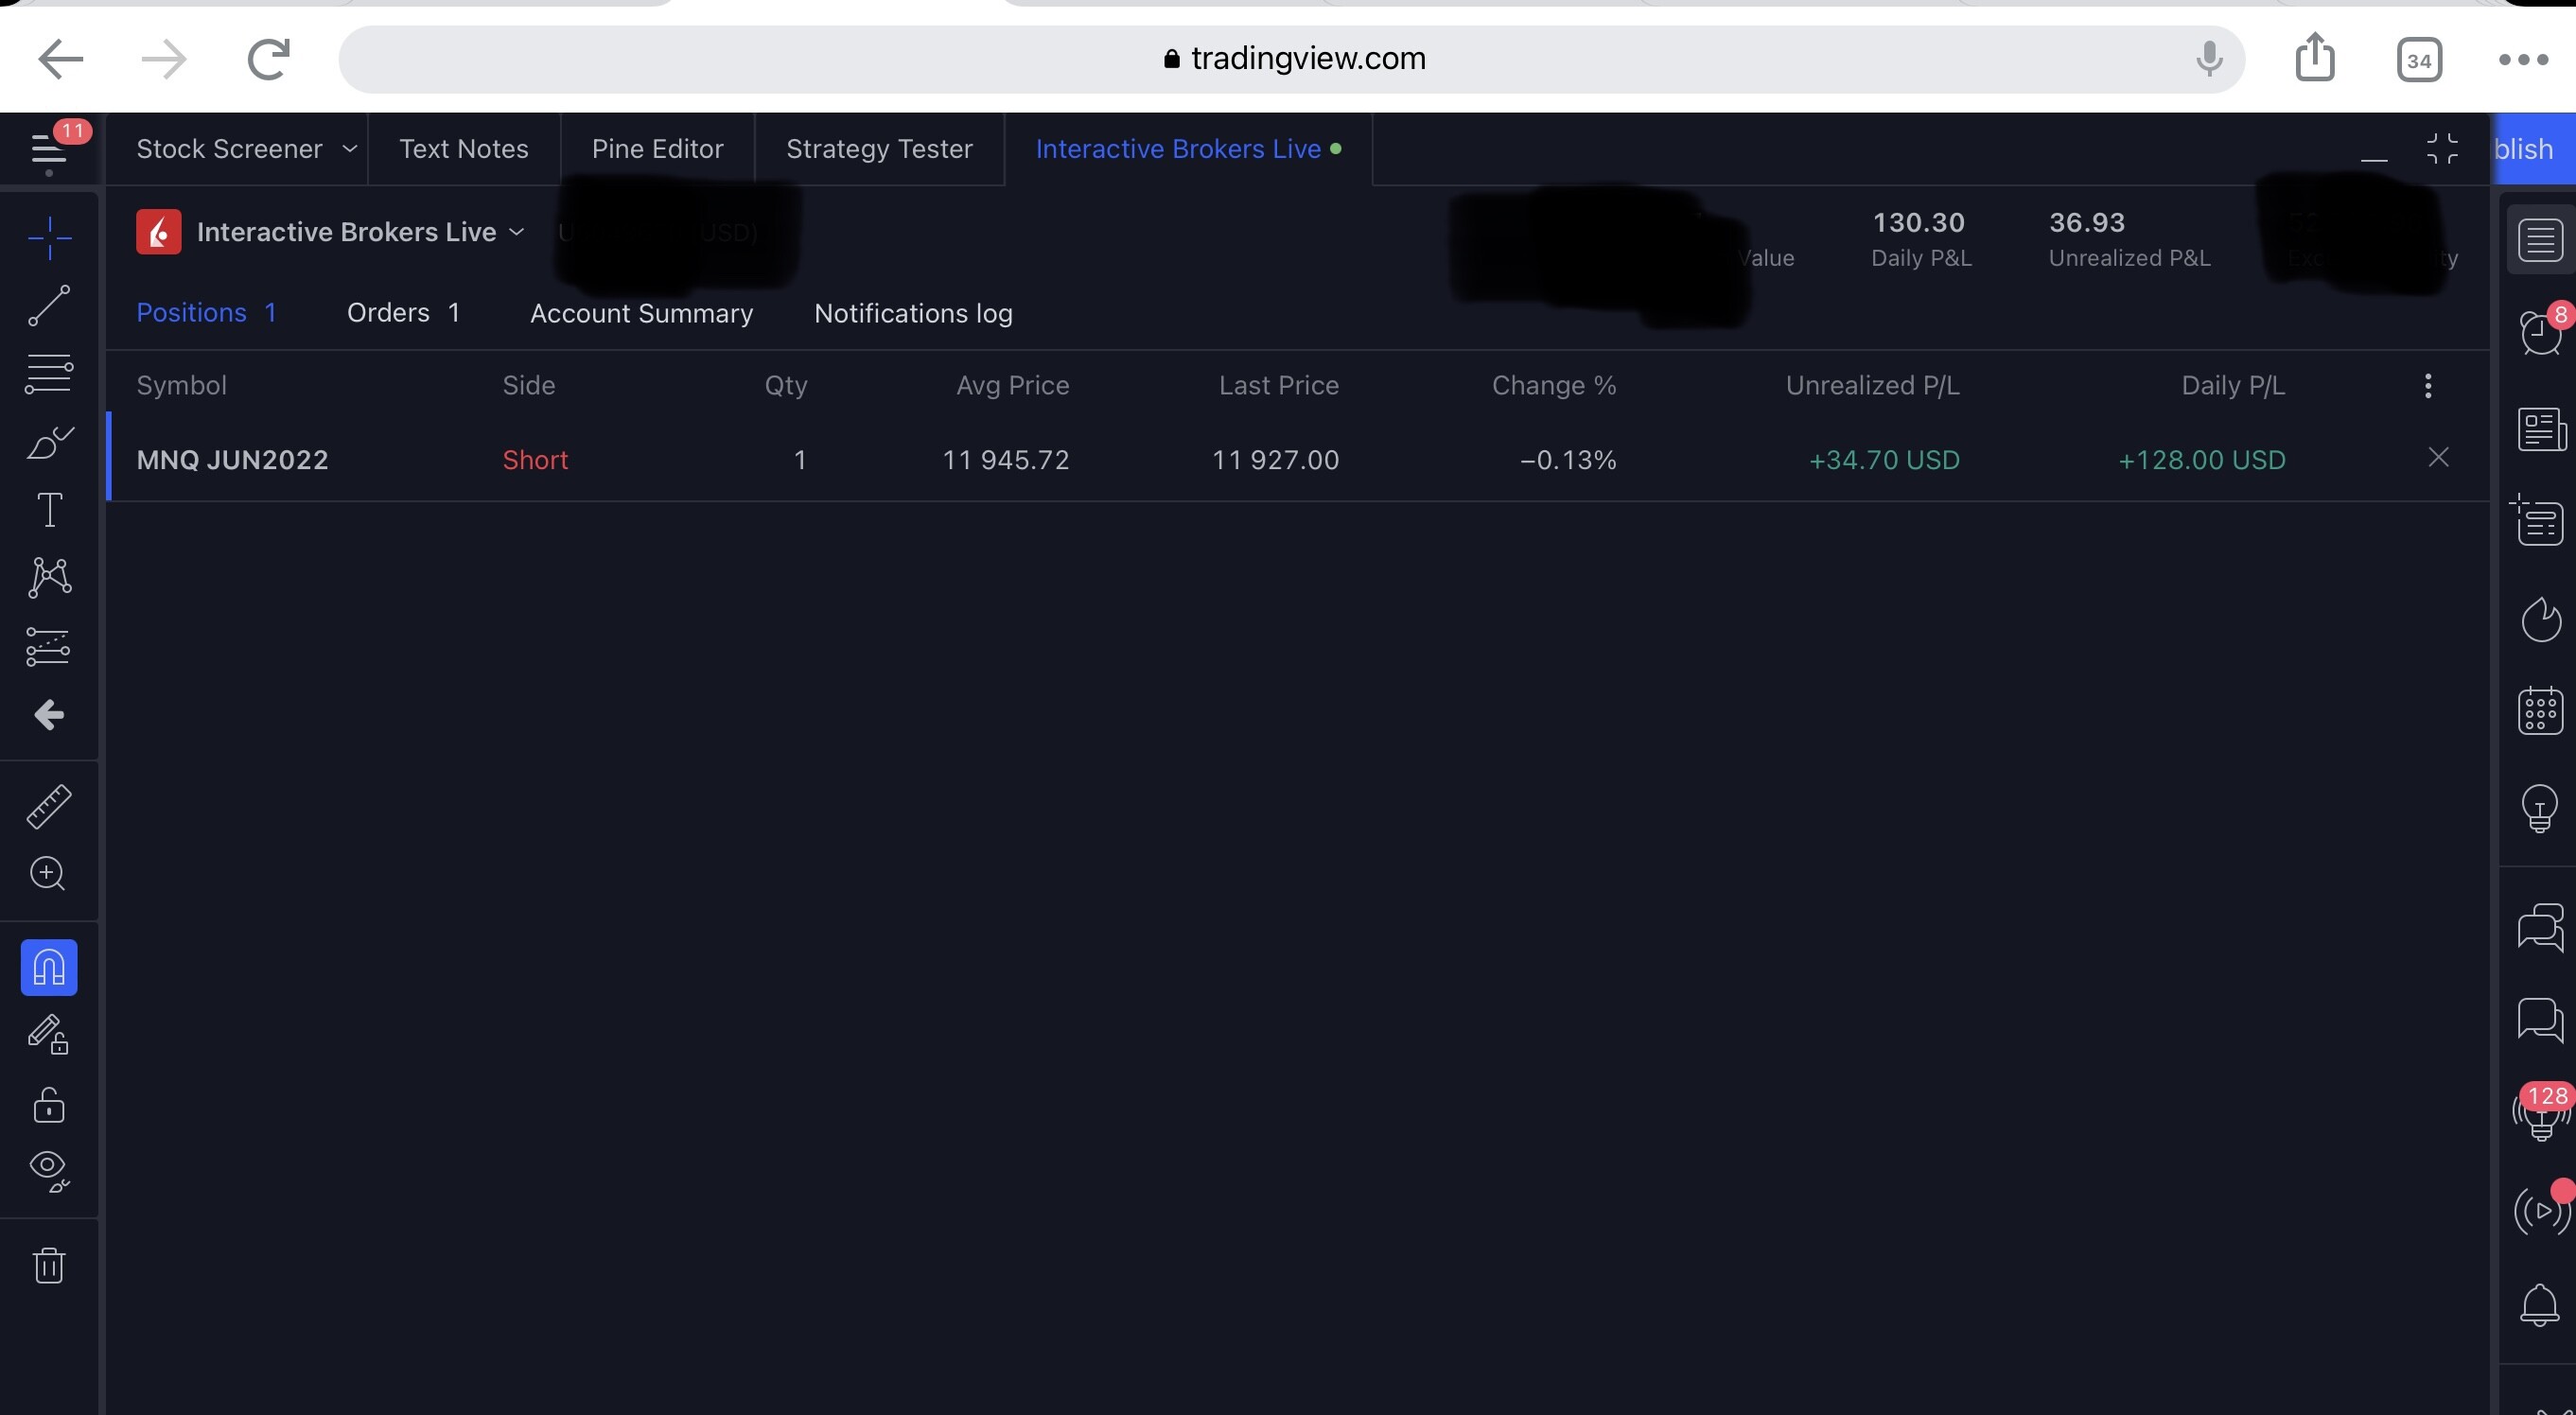Click the 130.30 Daily P&L value

[1918, 222]
